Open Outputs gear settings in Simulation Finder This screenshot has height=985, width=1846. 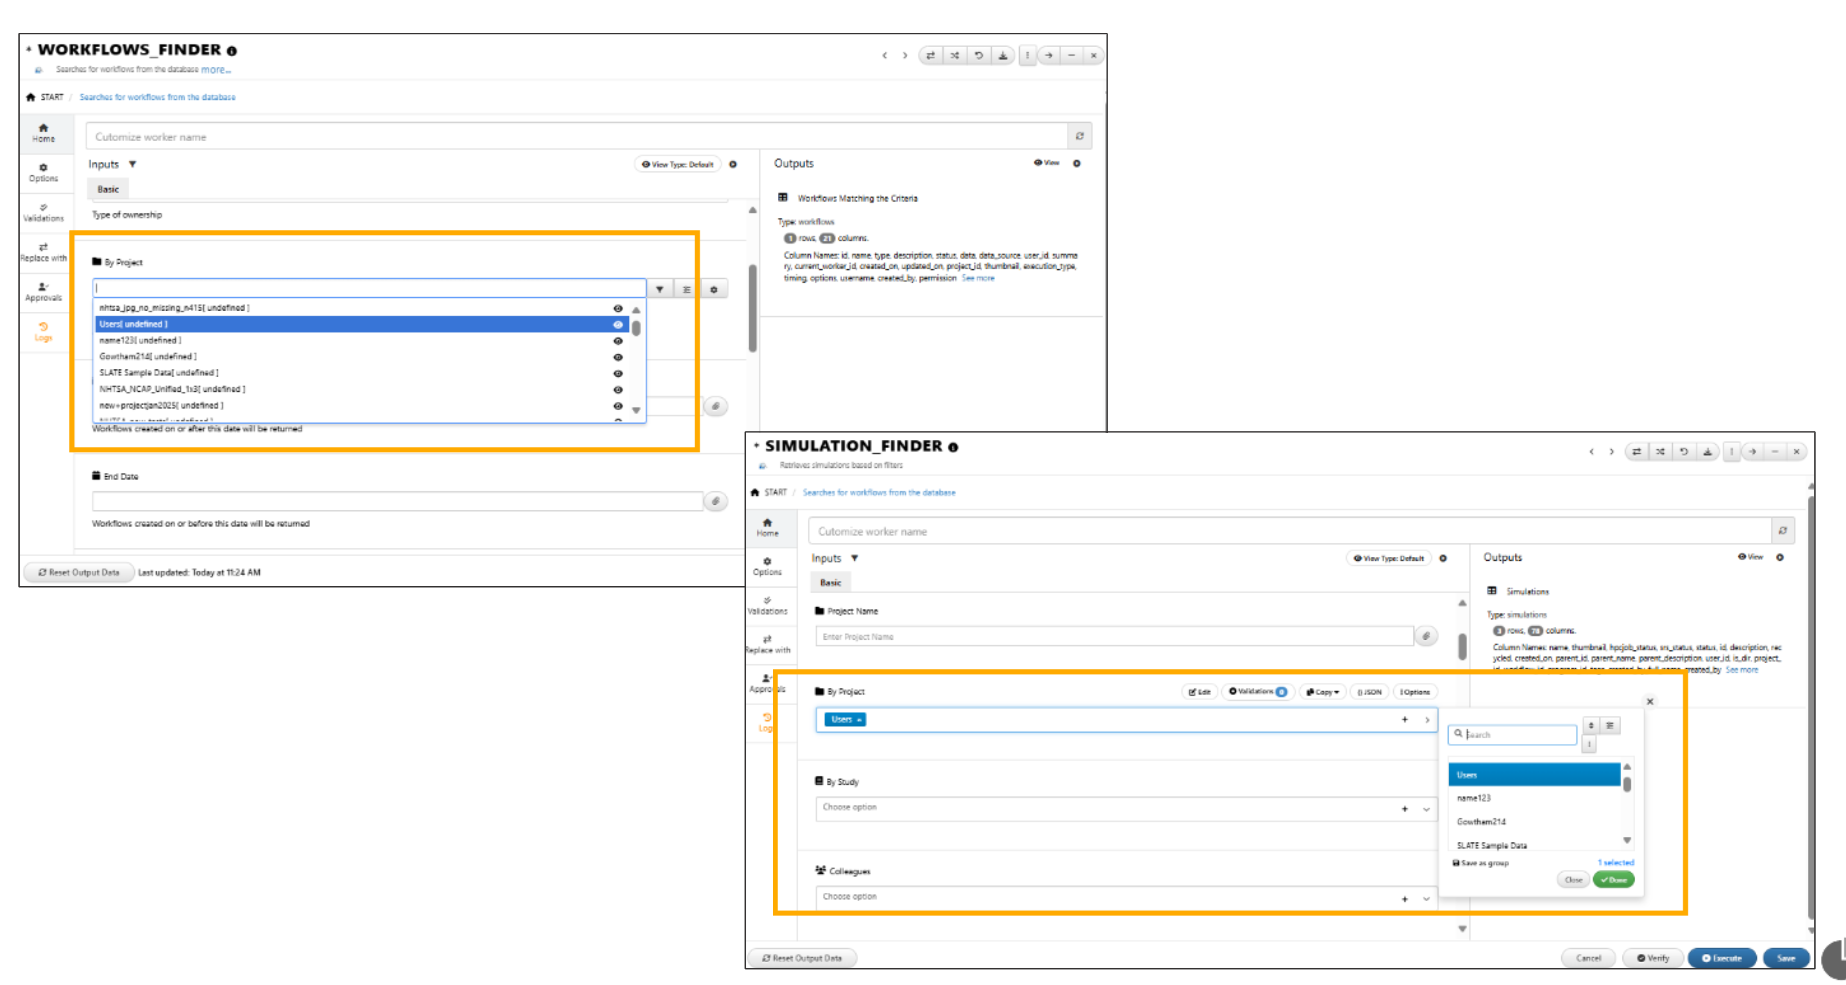(x=1780, y=557)
